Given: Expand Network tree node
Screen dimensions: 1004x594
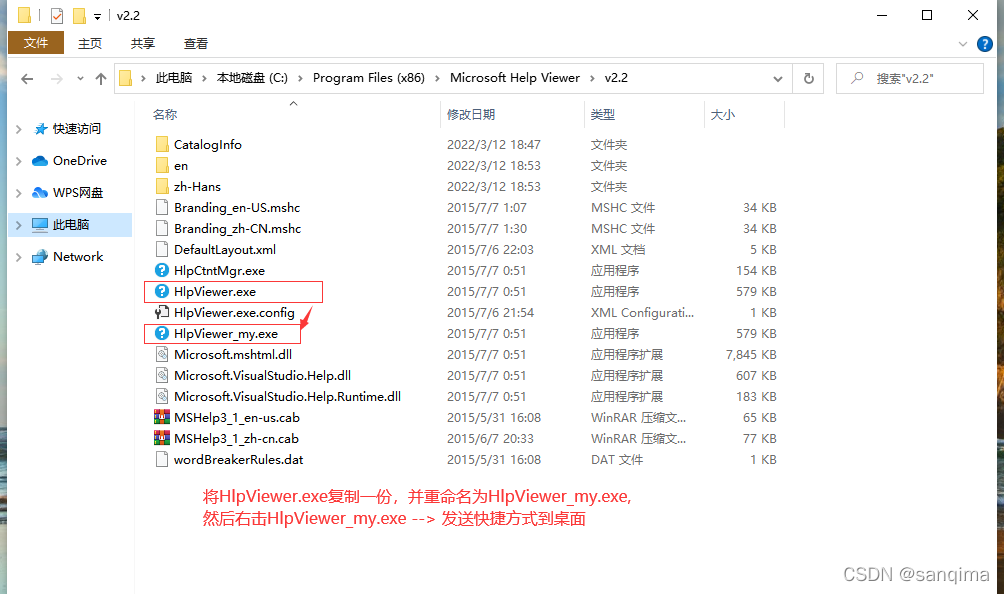Looking at the screenshot, I should pos(19,257).
